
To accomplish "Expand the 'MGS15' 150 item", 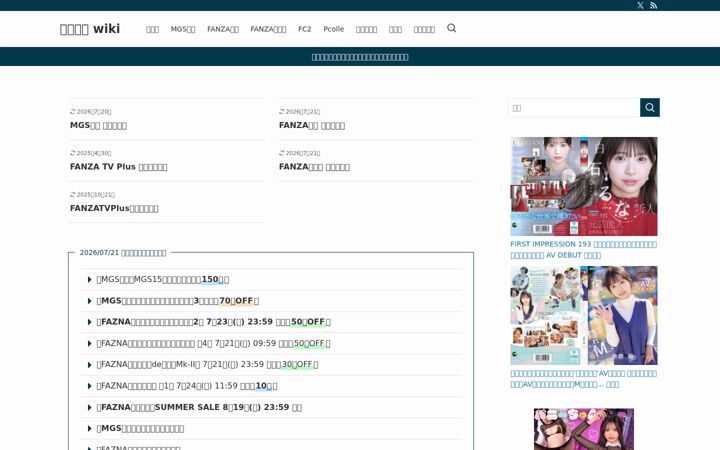I will pyautogui.click(x=271, y=279).
